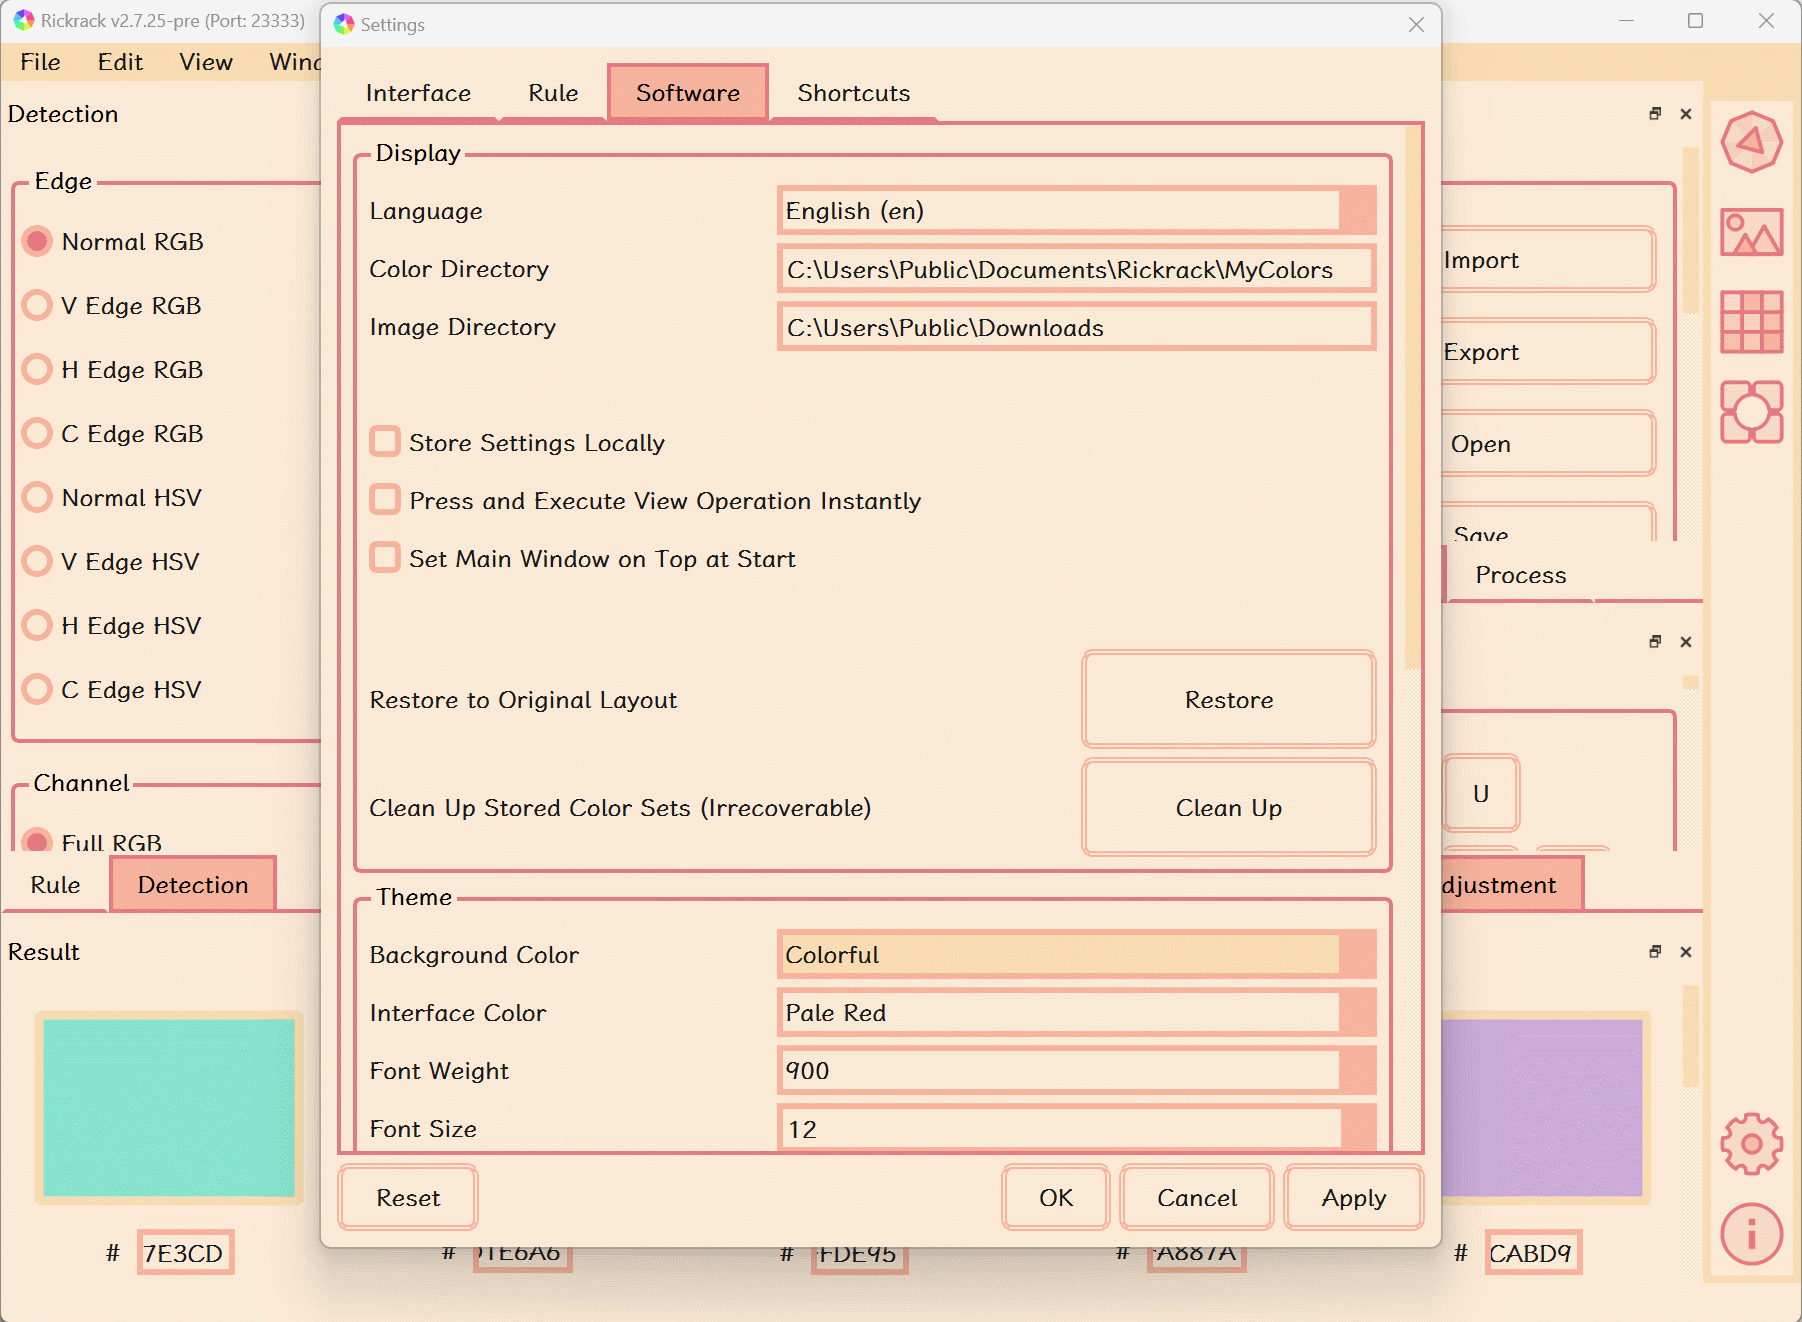Viewport: 1802px width, 1322px height.
Task: Check Press and Execute View Operation Instantly
Action: tap(385, 500)
